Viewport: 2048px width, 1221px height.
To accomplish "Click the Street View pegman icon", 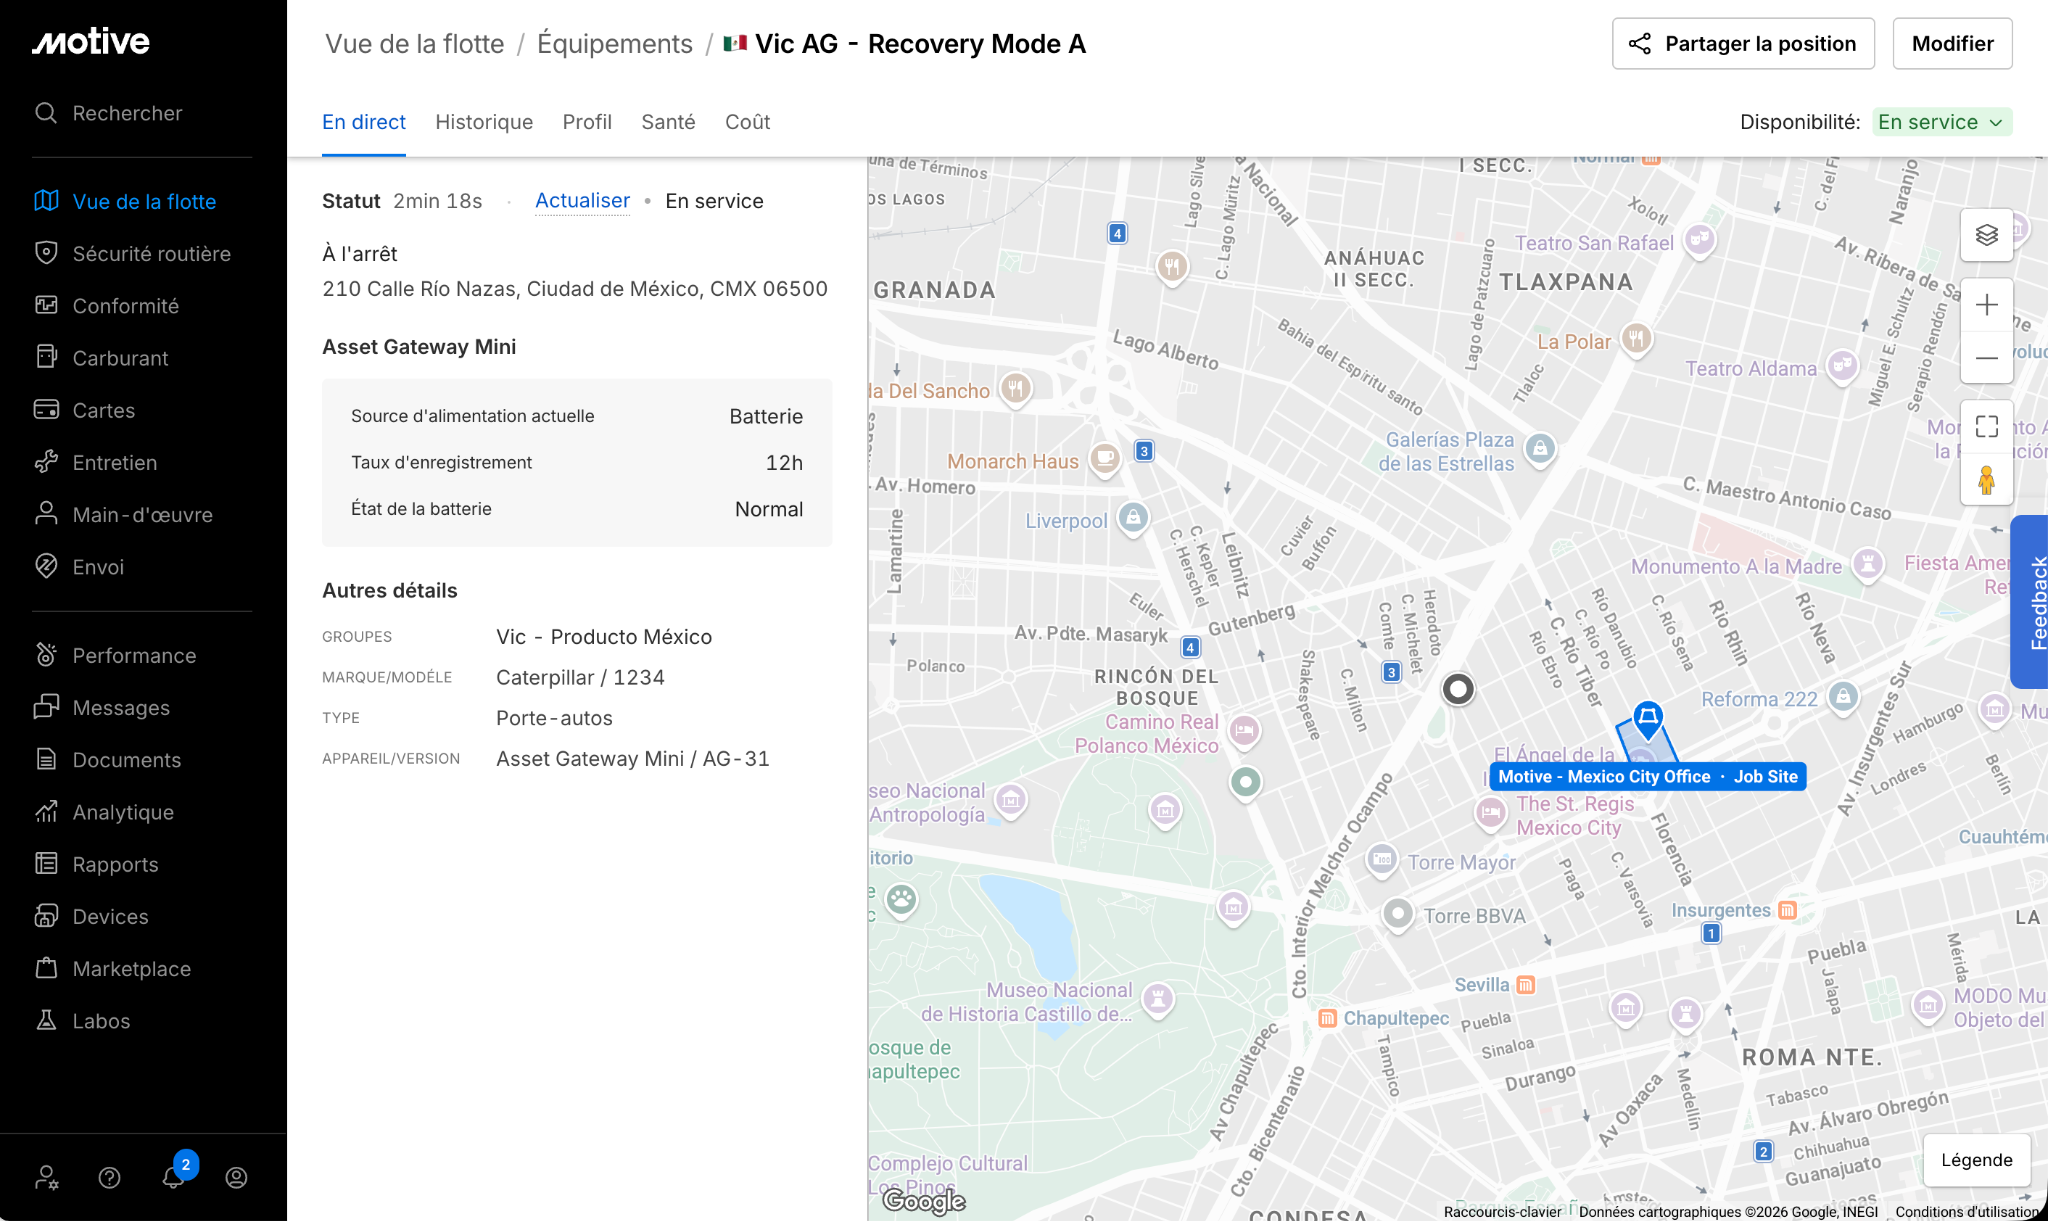I will coord(1986,480).
